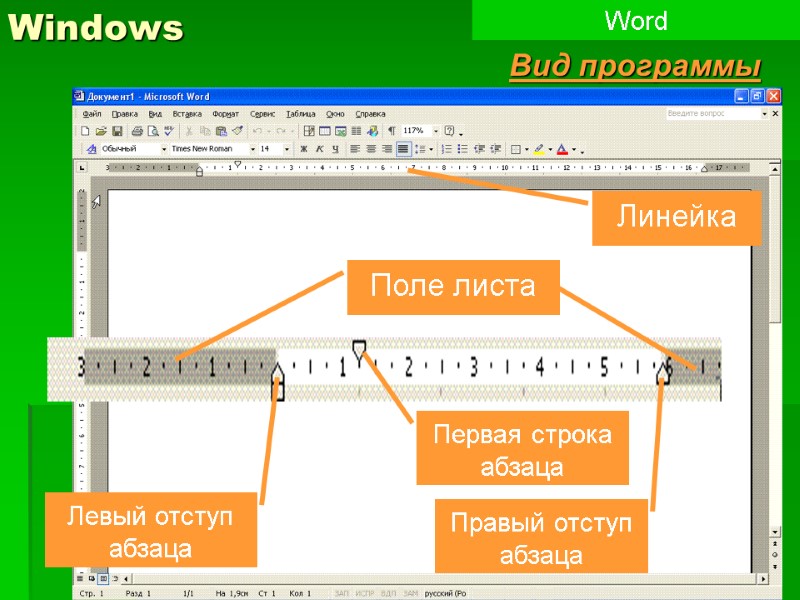Justify the paragraph text
This screenshot has width=800, height=600.
click(403, 149)
